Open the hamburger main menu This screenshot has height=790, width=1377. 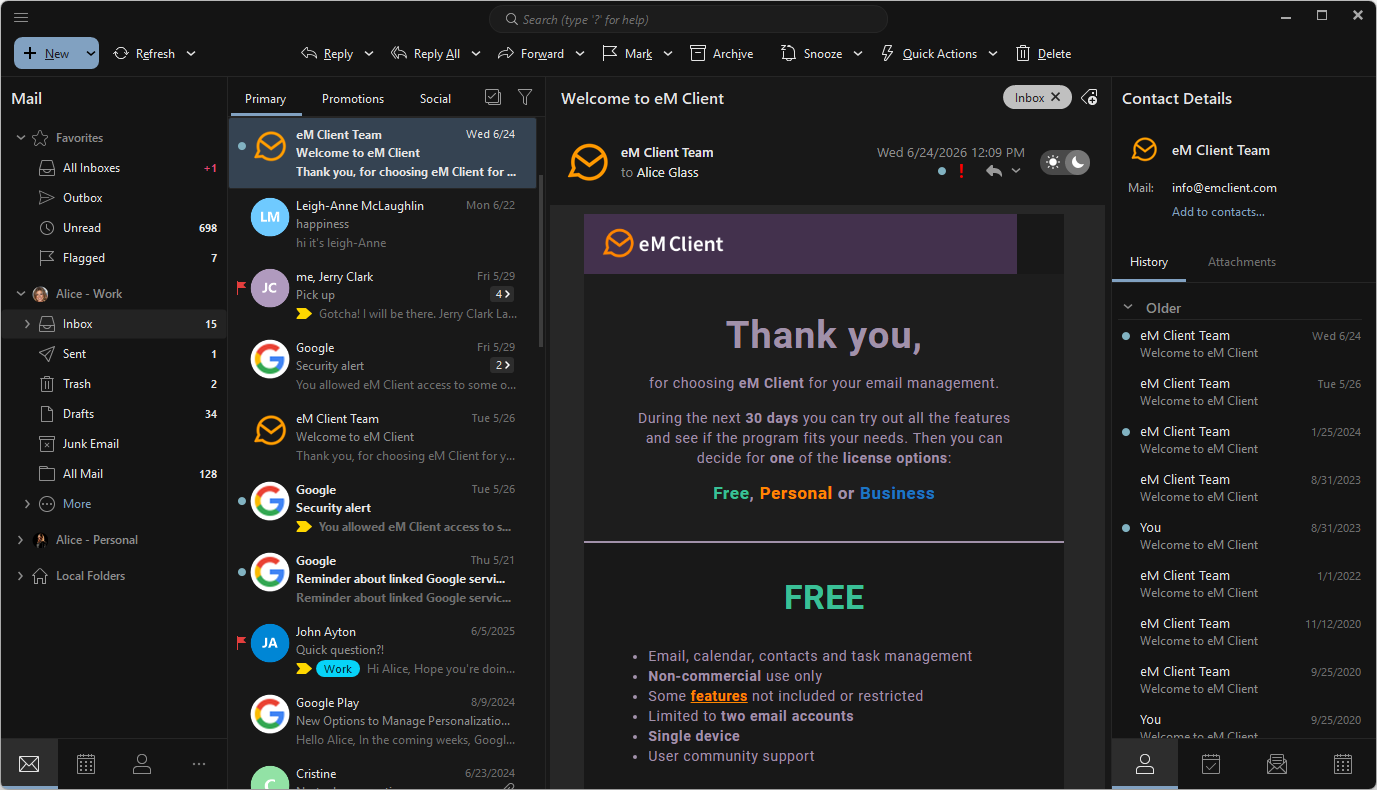point(21,17)
